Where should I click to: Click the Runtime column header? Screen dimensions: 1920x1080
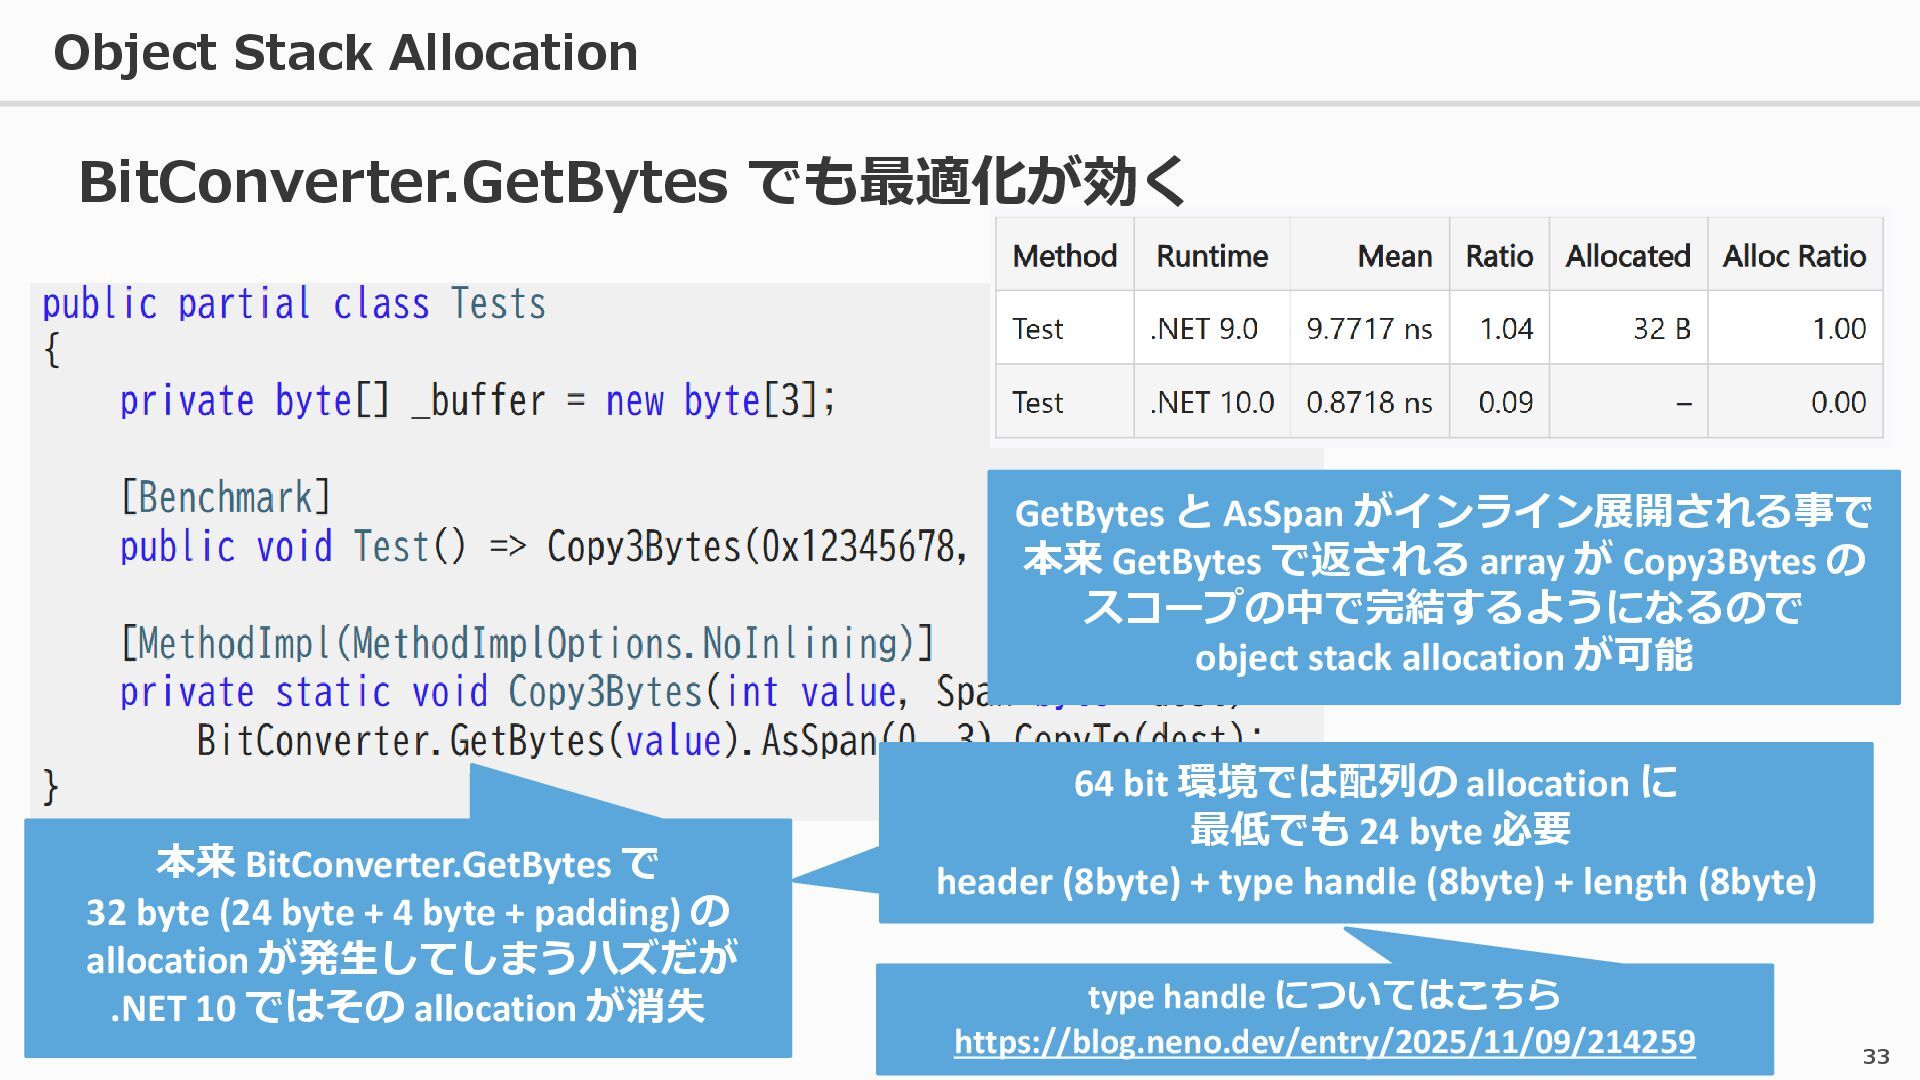click(1211, 256)
